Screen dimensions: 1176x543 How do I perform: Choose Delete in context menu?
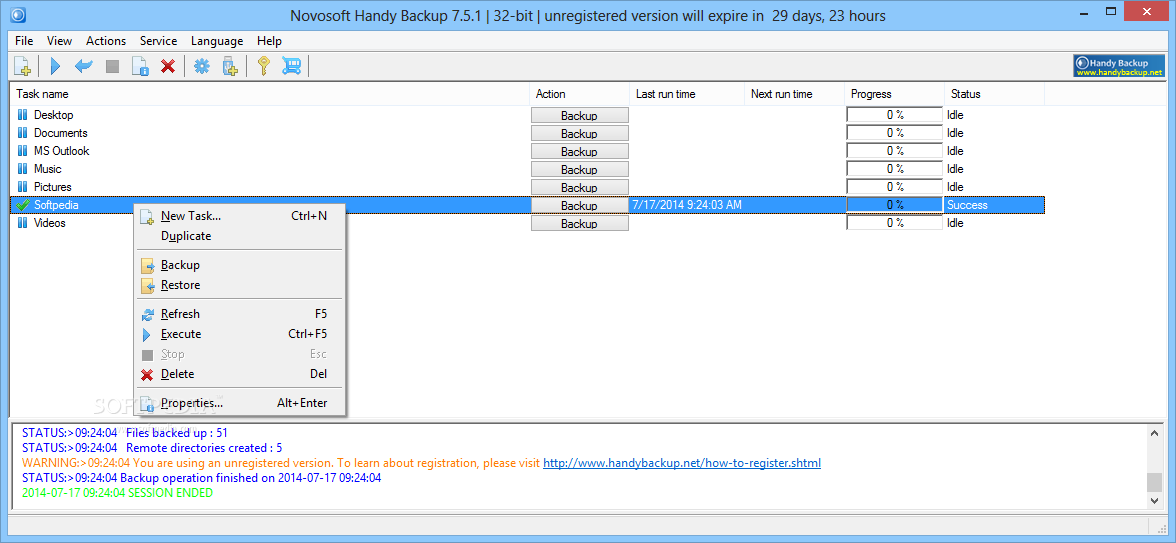[239, 374]
